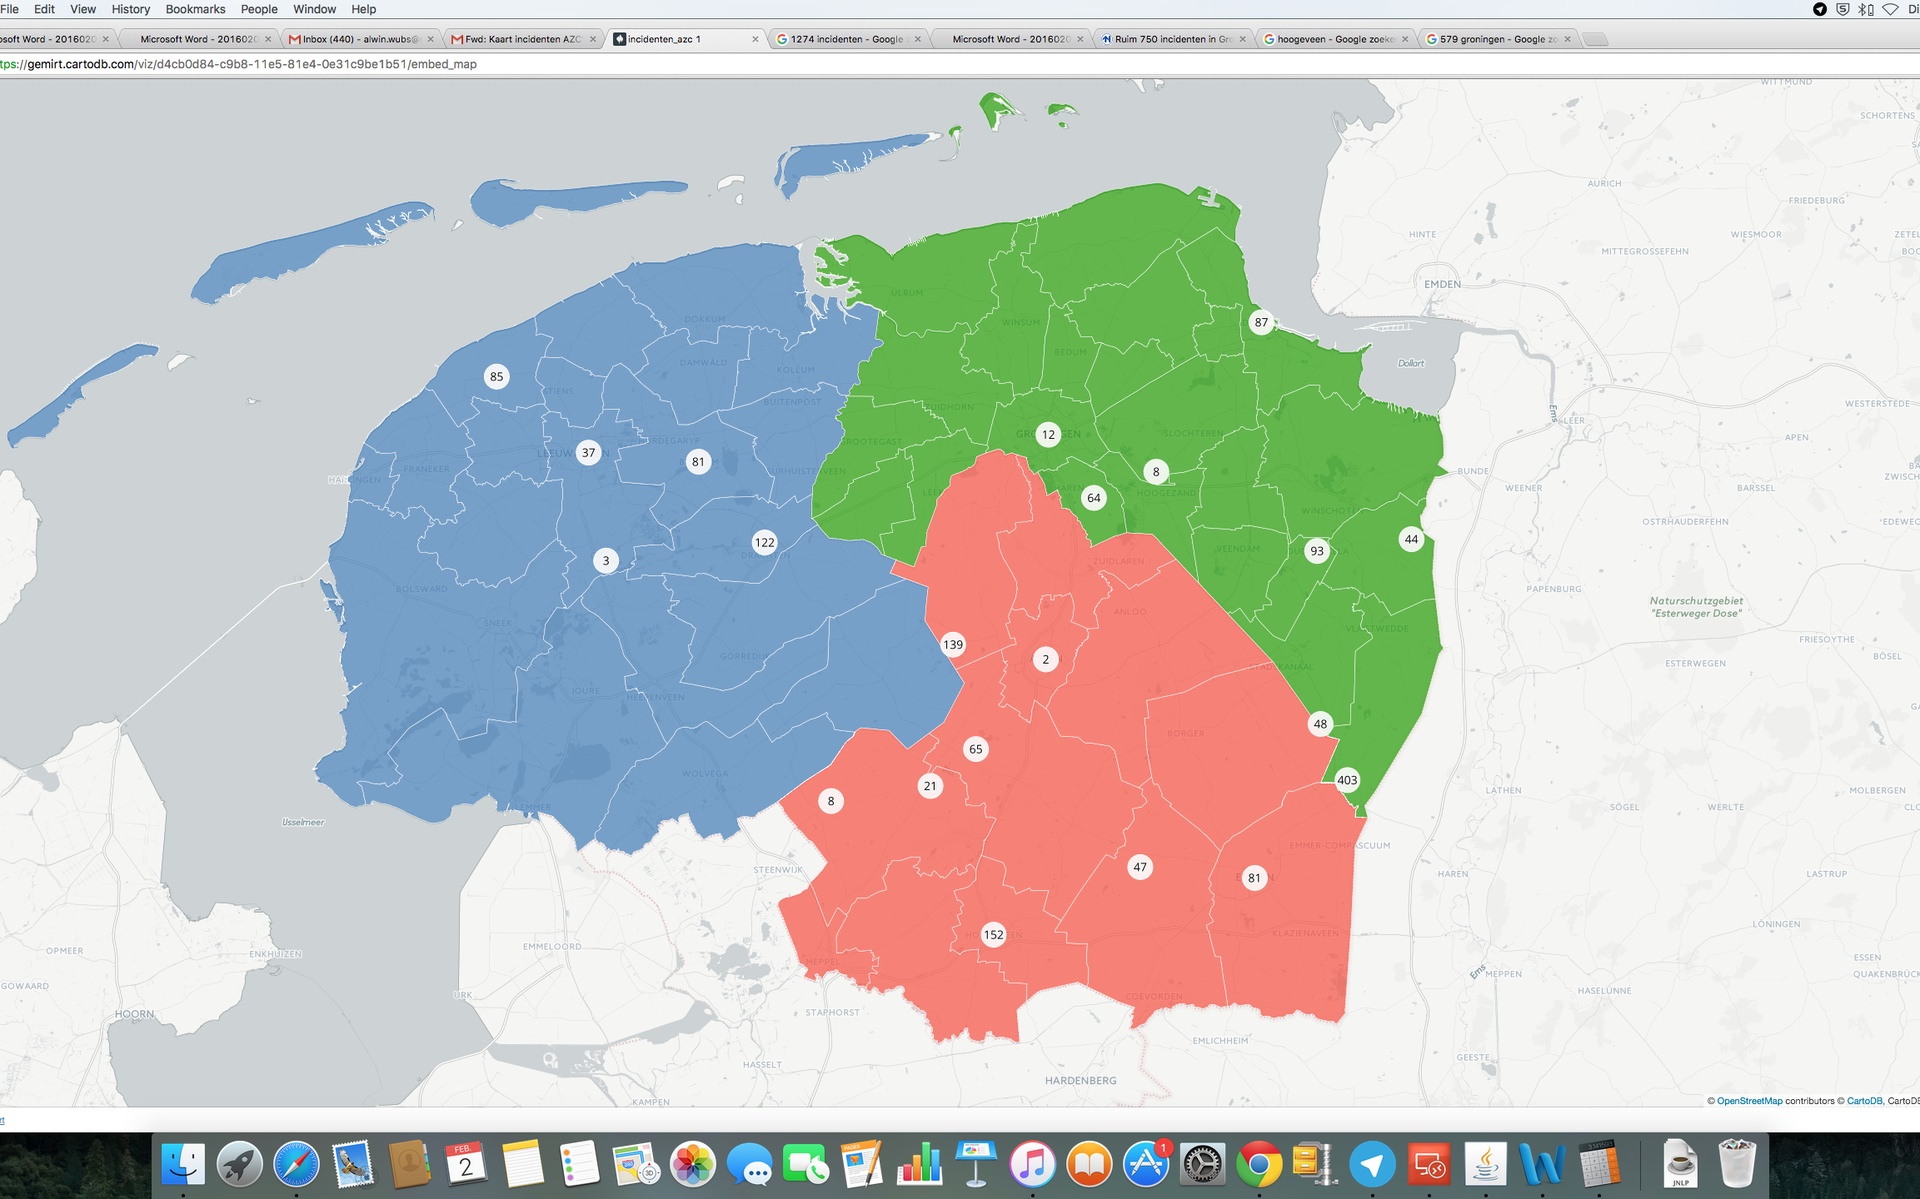Open the People menu
The height and width of the screenshot is (1199, 1920).
pyautogui.click(x=259, y=9)
